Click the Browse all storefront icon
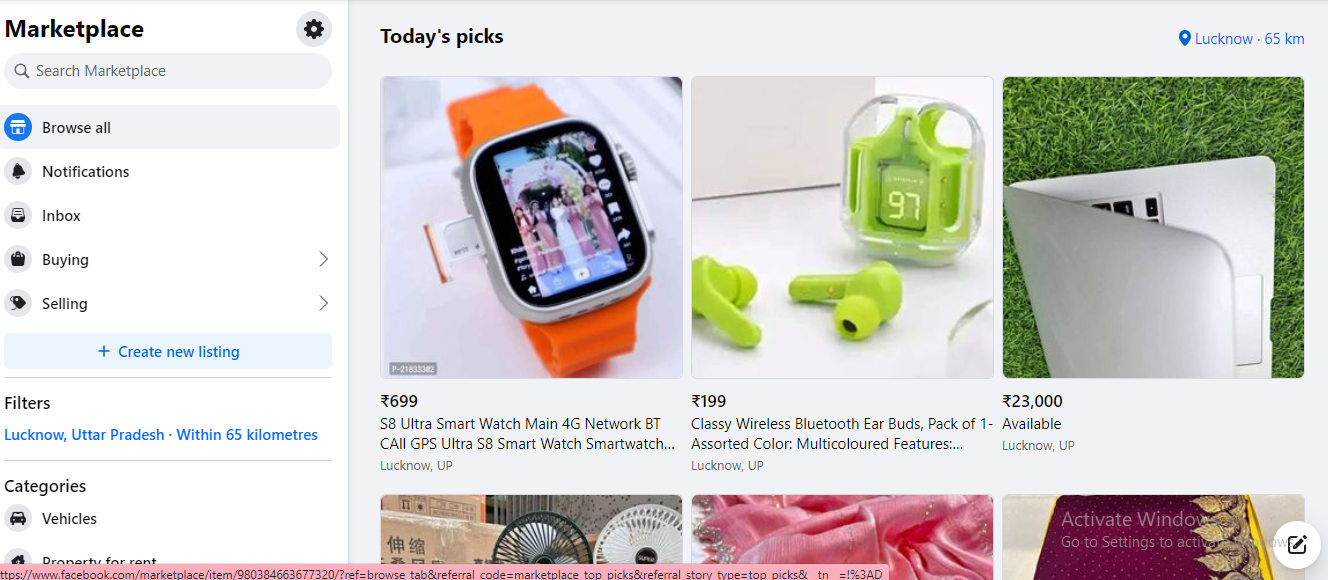 point(18,128)
